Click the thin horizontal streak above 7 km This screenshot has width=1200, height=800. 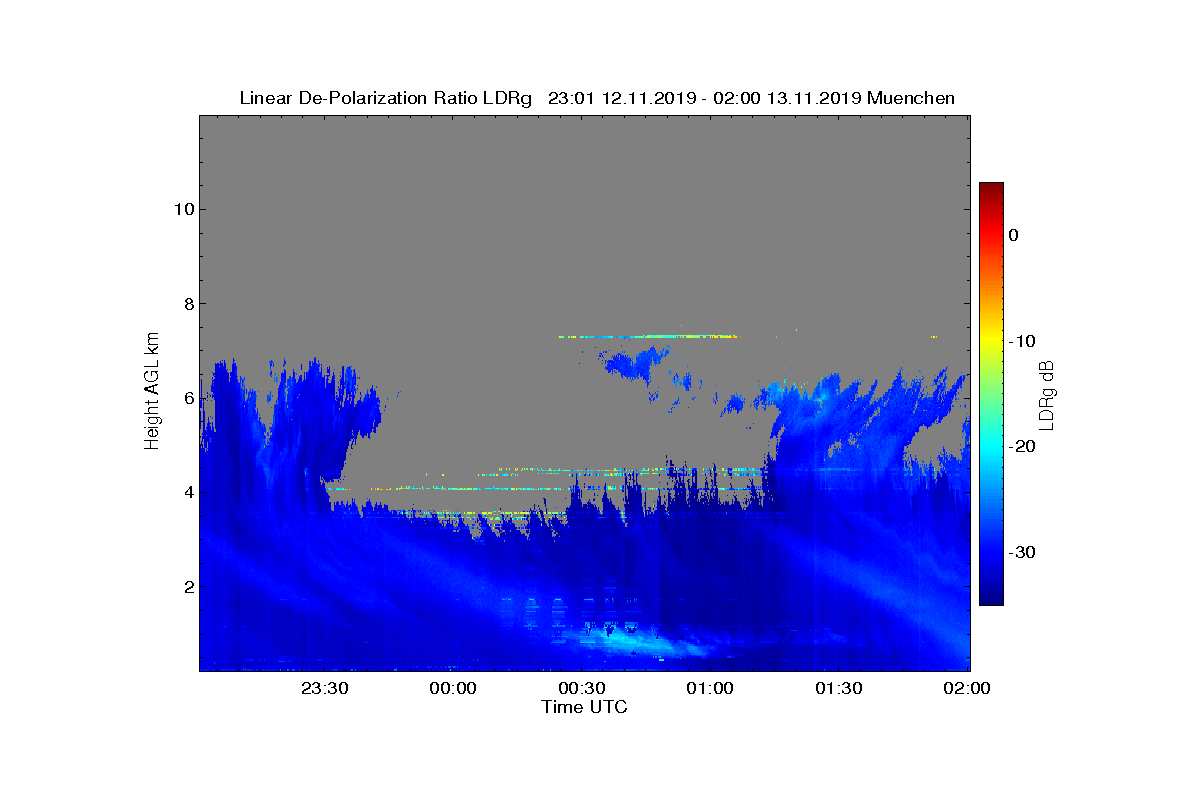tap(648, 337)
